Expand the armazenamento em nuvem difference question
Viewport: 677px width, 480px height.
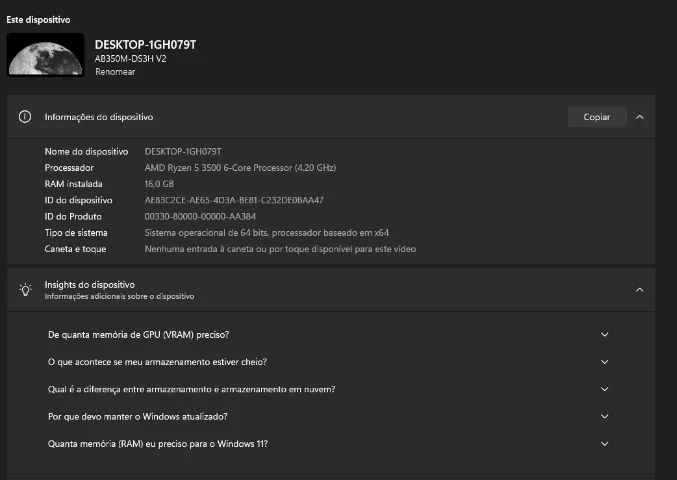click(604, 389)
